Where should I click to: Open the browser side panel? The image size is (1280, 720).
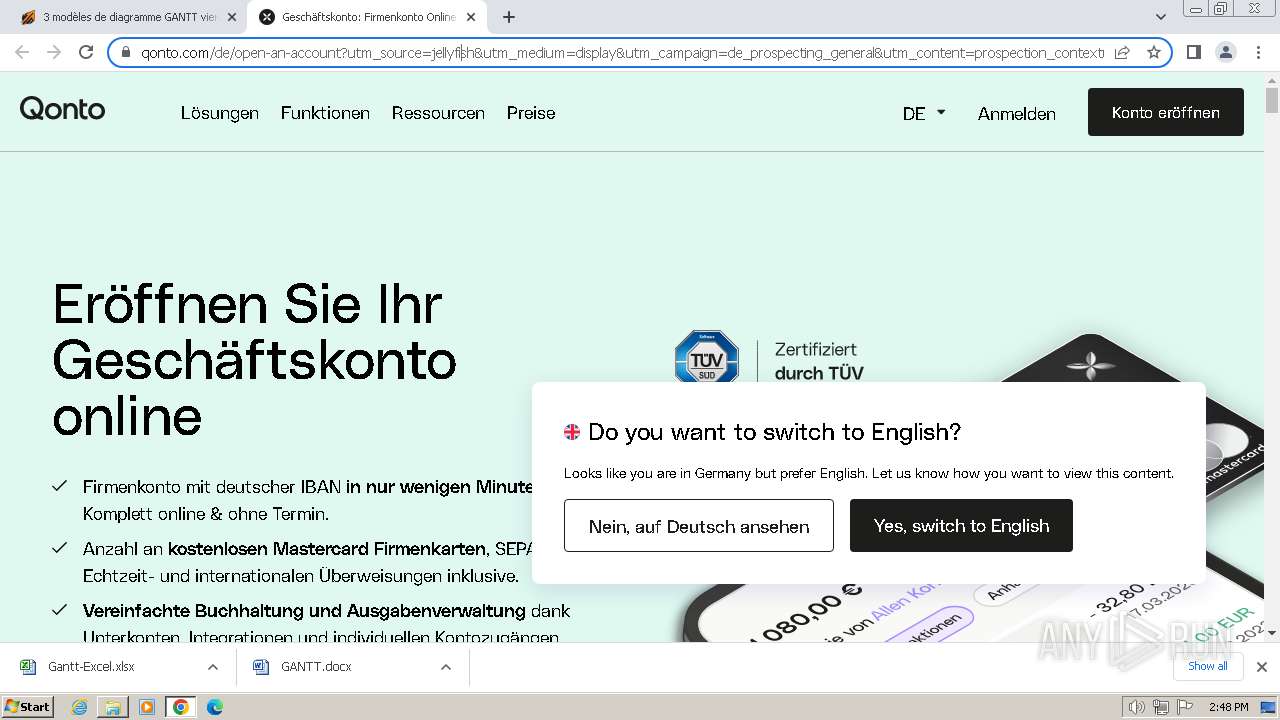(x=1193, y=52)
